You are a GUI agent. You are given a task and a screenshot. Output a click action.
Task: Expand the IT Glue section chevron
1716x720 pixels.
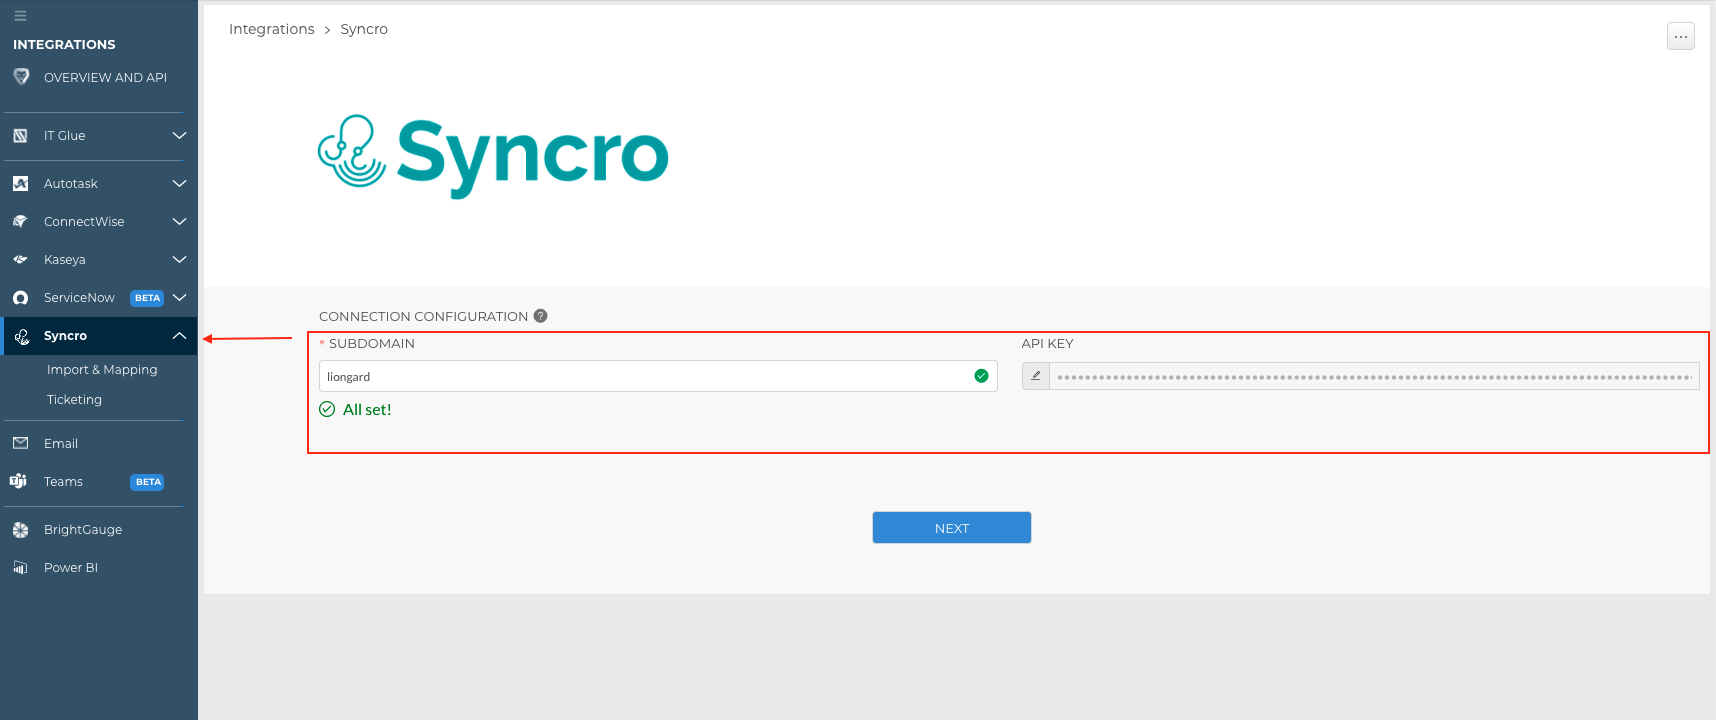point(179,136)
